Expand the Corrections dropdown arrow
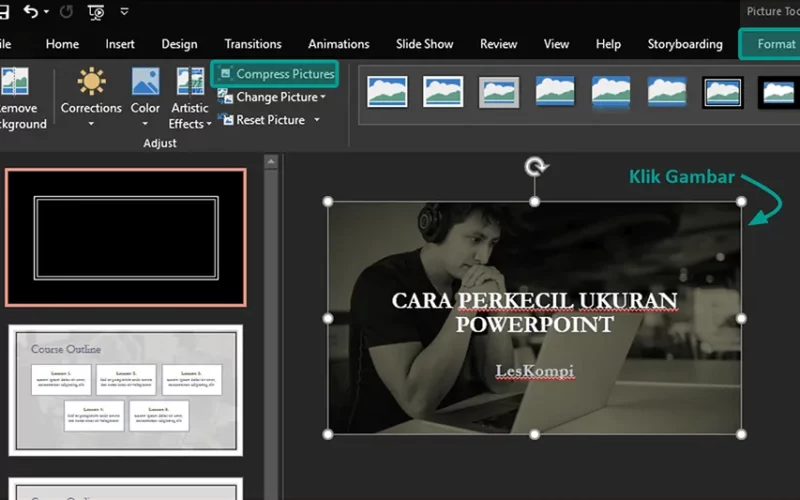 [91, 124]
